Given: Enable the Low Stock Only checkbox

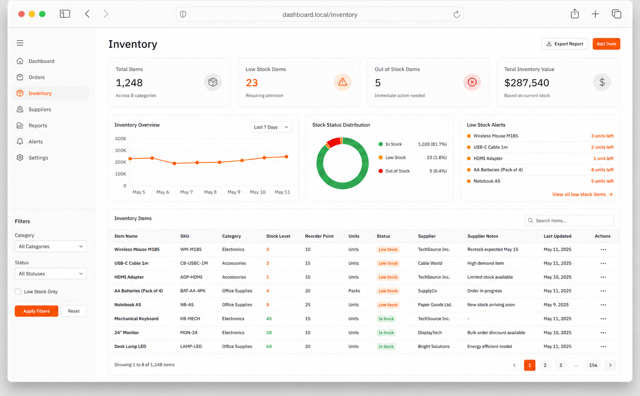Looking at the screenshot, I should tap(18, 291).
